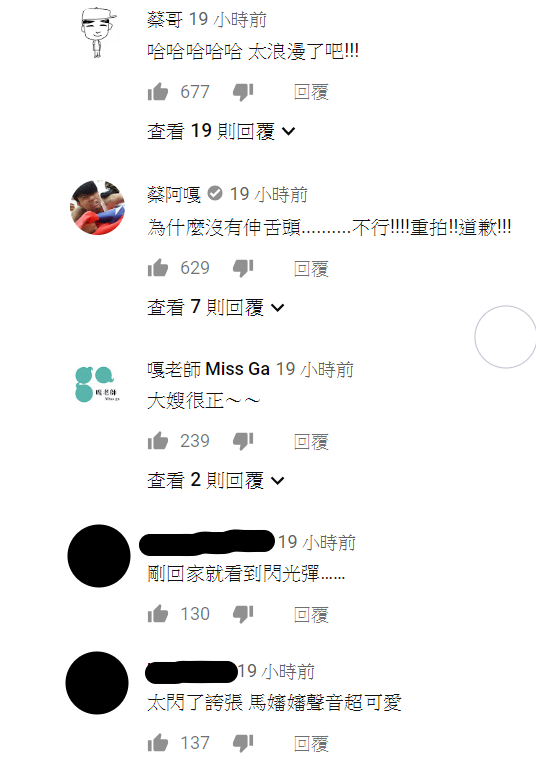Like the 太閃了誇張 comment with 137 likes
This screenshot has height=765, width=536.
pos(158,743)
